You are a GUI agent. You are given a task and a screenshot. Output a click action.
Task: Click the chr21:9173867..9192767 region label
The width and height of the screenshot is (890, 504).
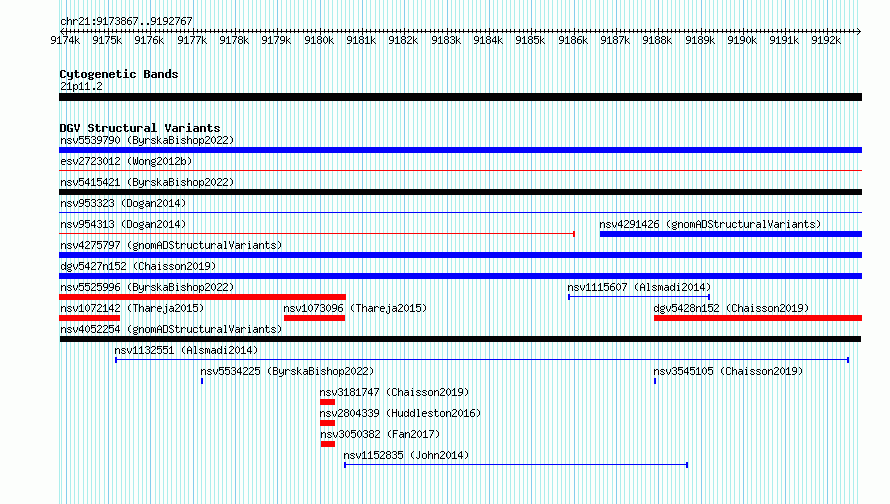(x=126, y=21)
